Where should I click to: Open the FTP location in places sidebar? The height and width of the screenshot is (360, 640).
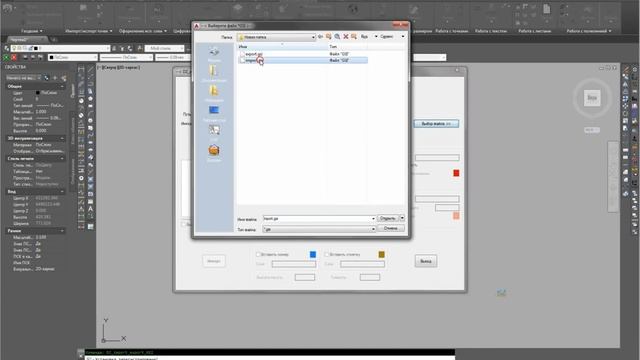pos(214,133)
